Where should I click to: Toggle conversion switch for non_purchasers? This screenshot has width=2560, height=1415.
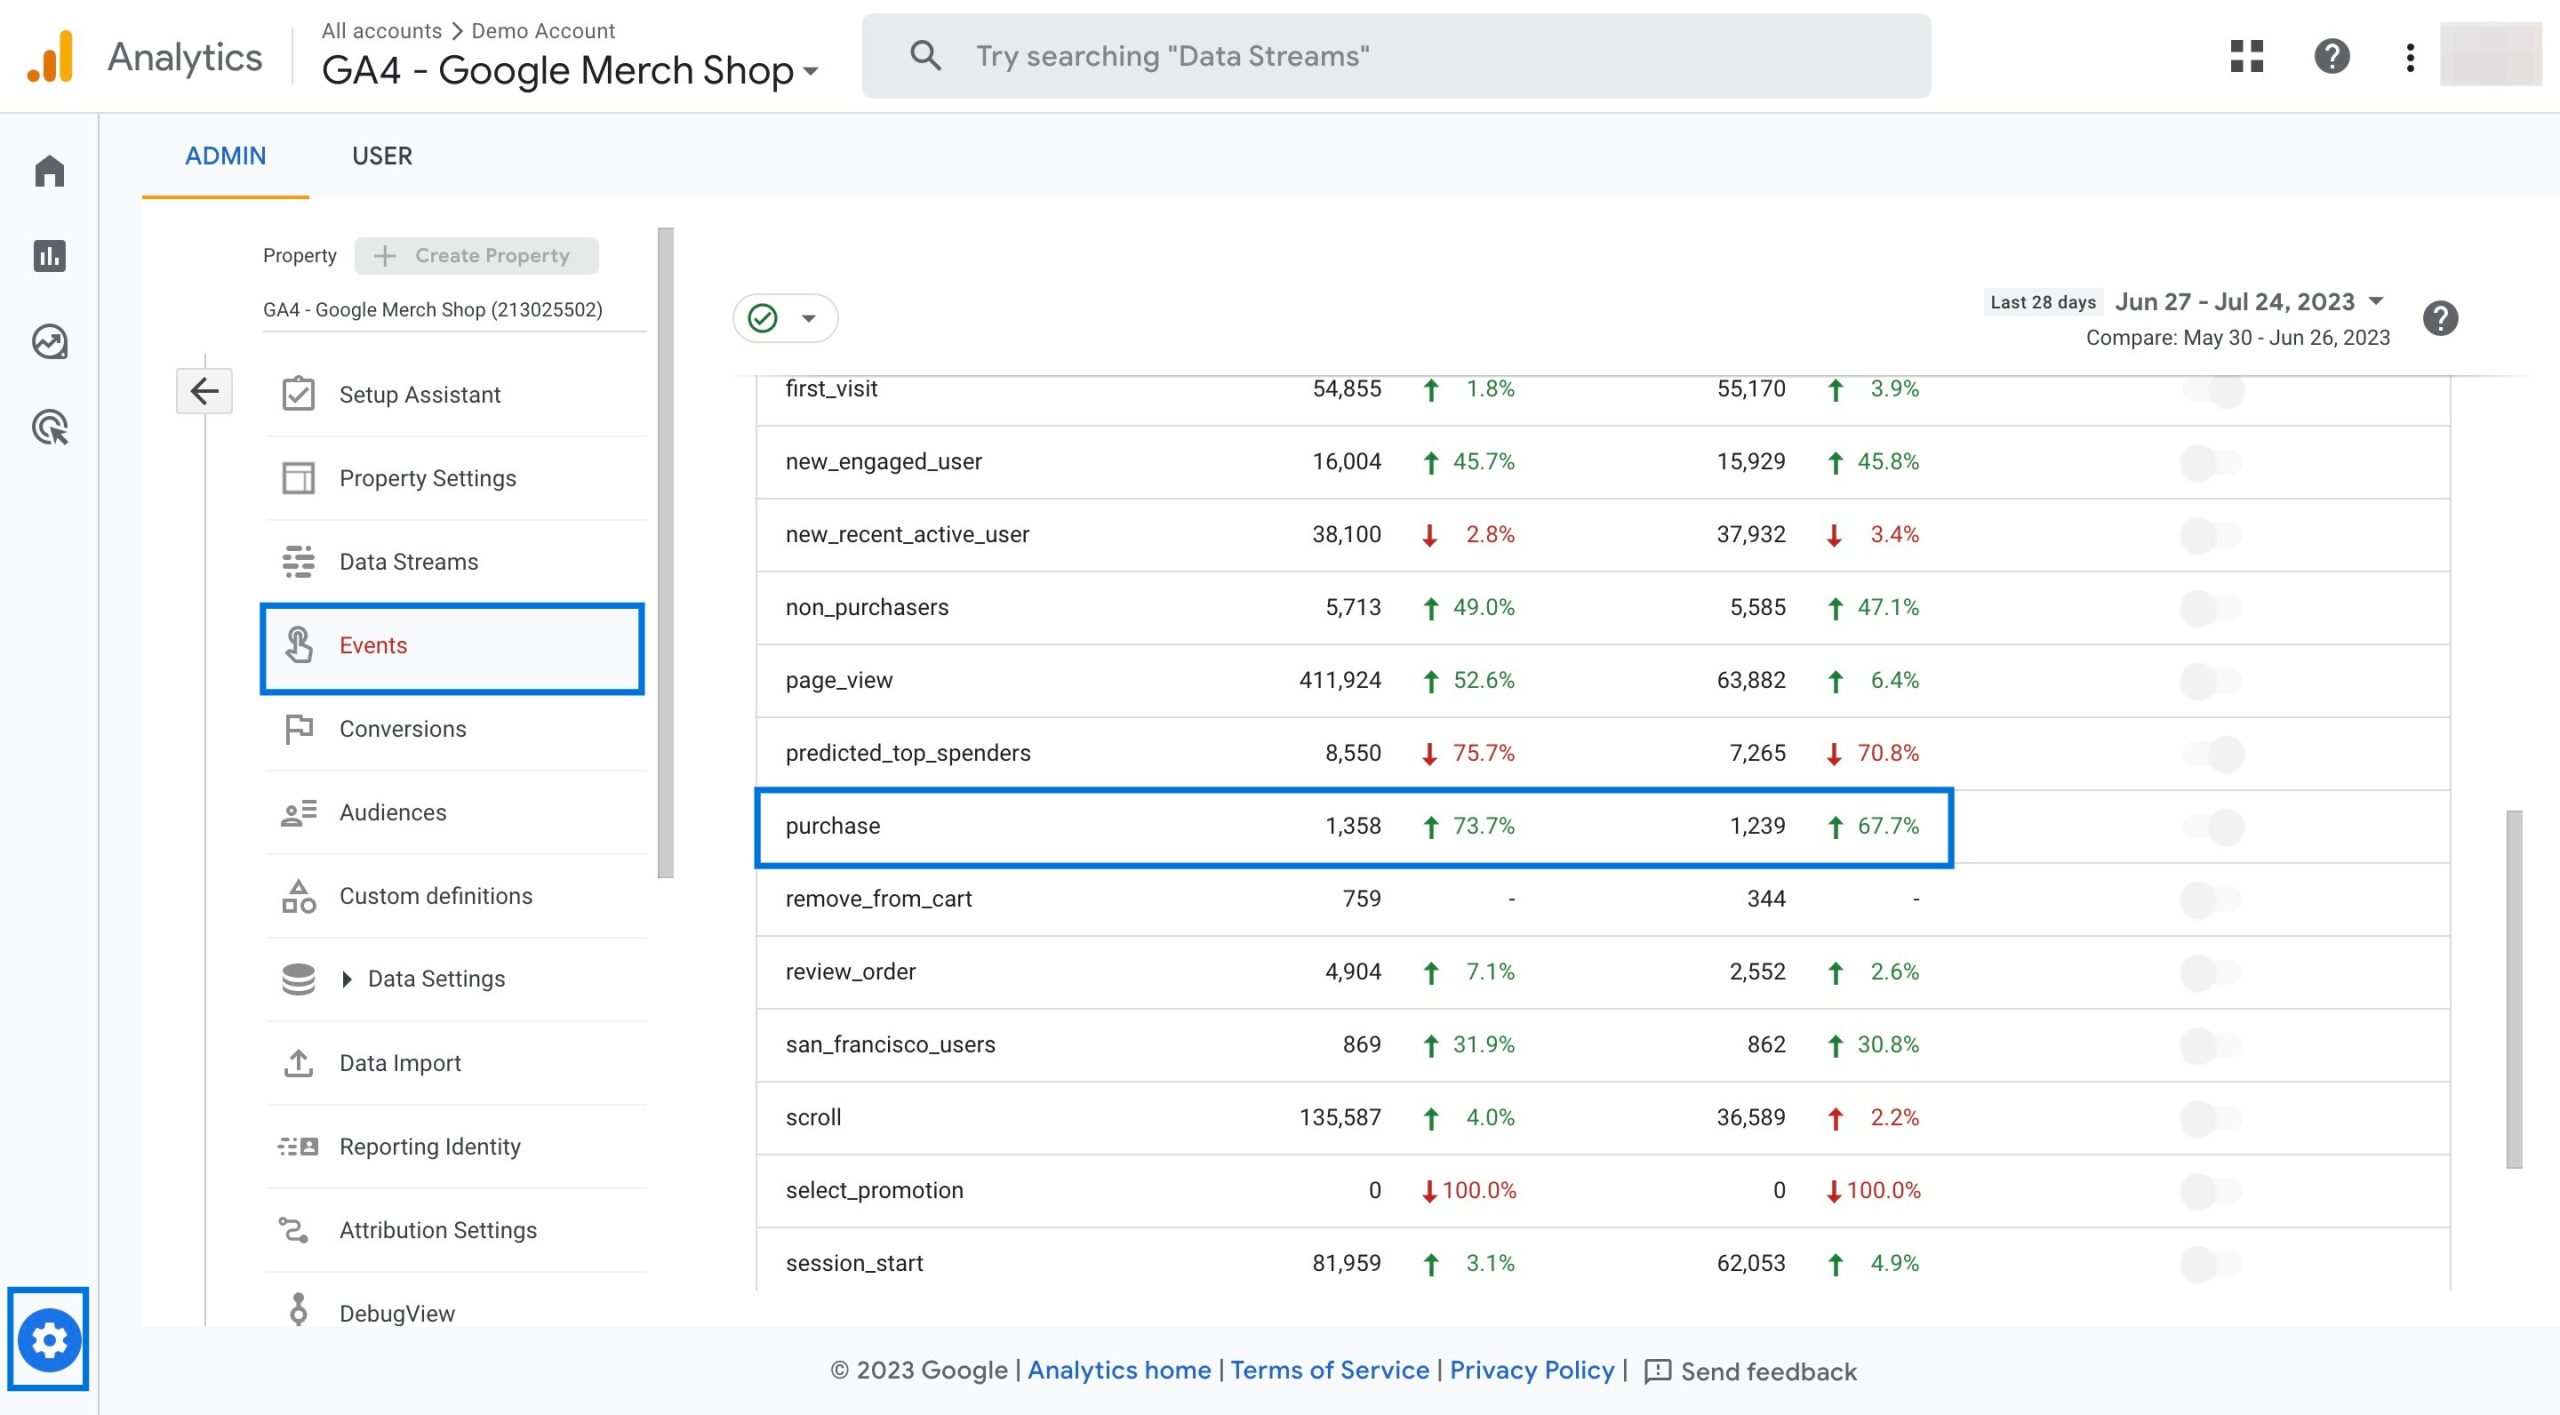click(x=2211, y=608)
